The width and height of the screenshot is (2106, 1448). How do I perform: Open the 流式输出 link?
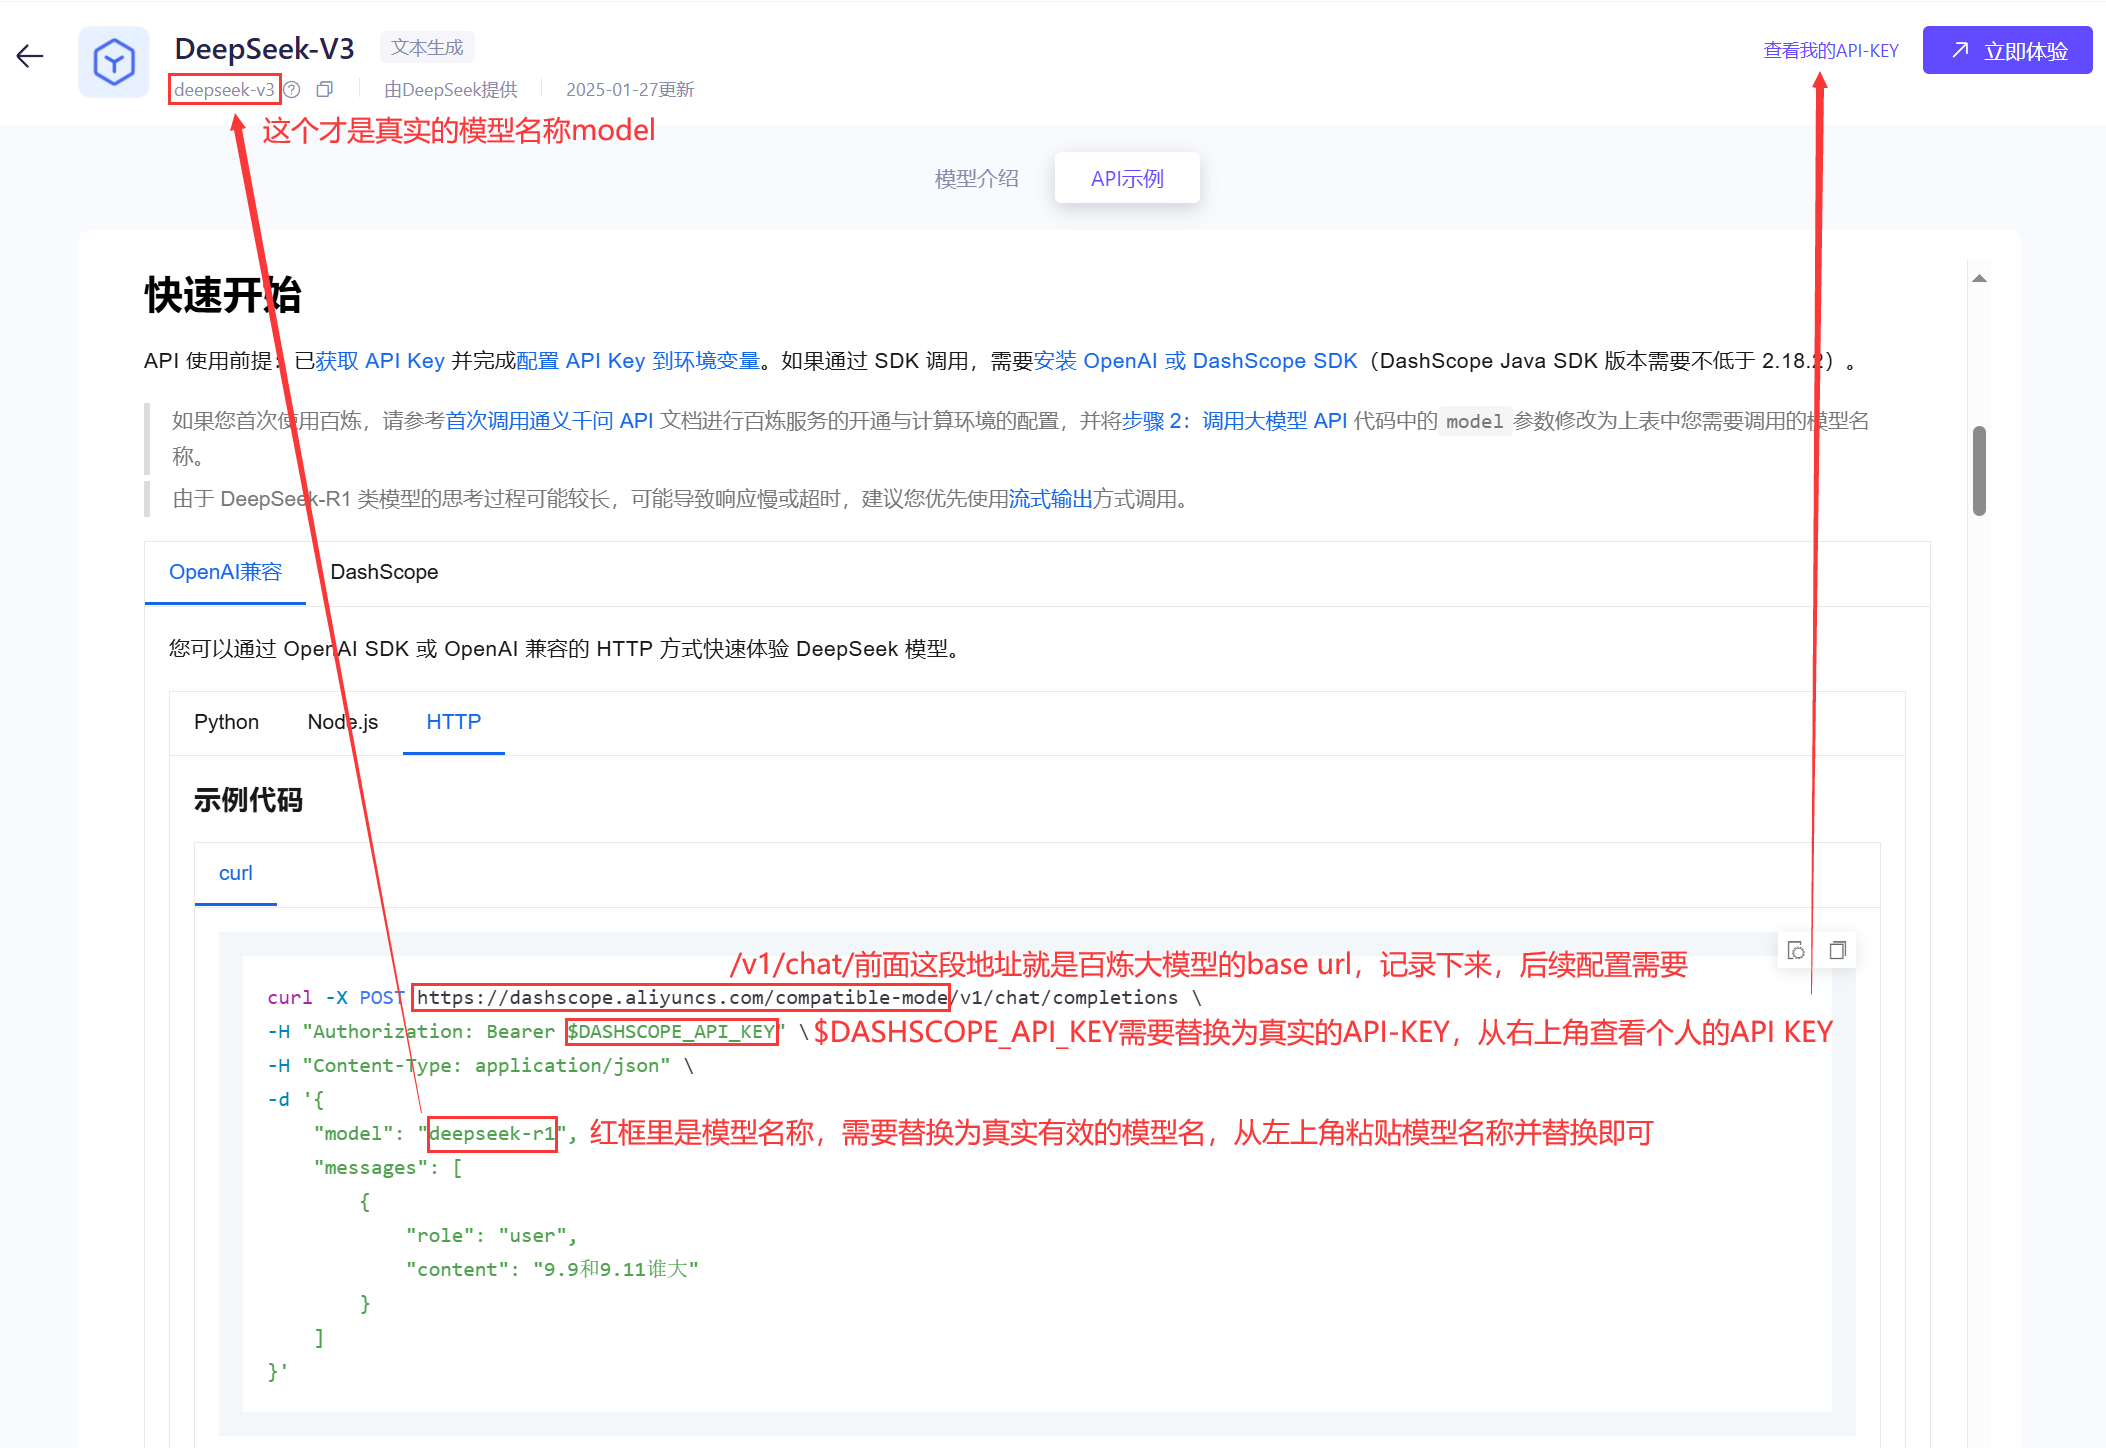(1050, 499)
